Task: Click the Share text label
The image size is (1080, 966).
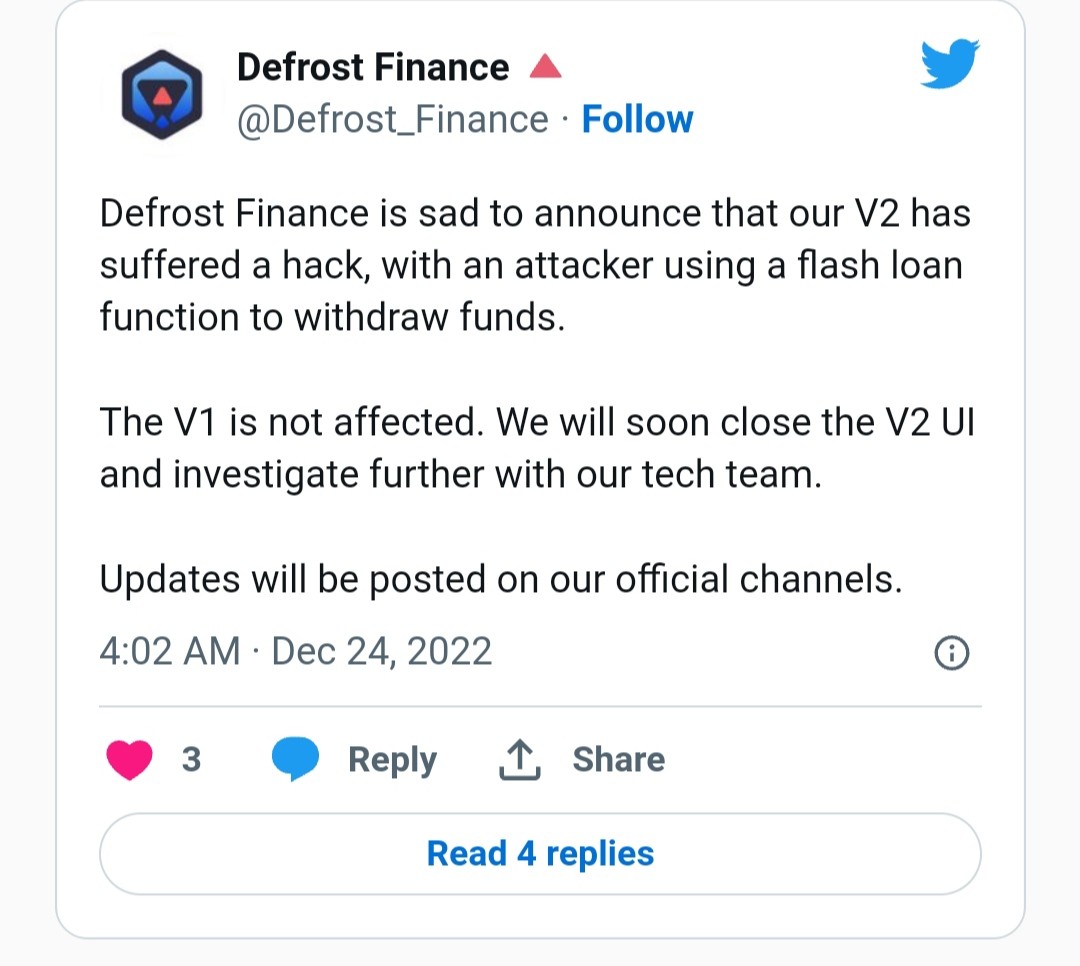Action: (619, 759)
